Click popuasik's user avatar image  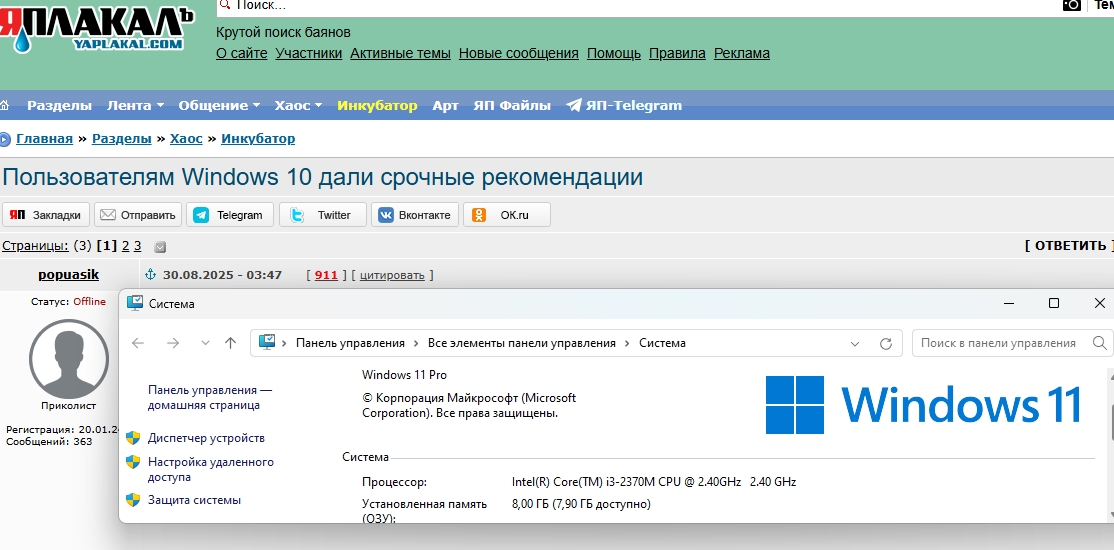click(69, 359)
